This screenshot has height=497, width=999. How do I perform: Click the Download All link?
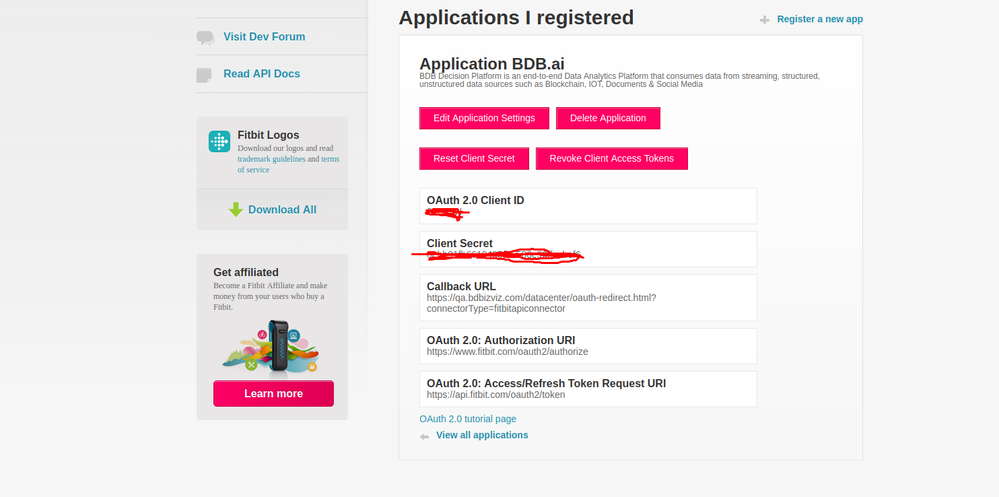click(x=282, y=210)
